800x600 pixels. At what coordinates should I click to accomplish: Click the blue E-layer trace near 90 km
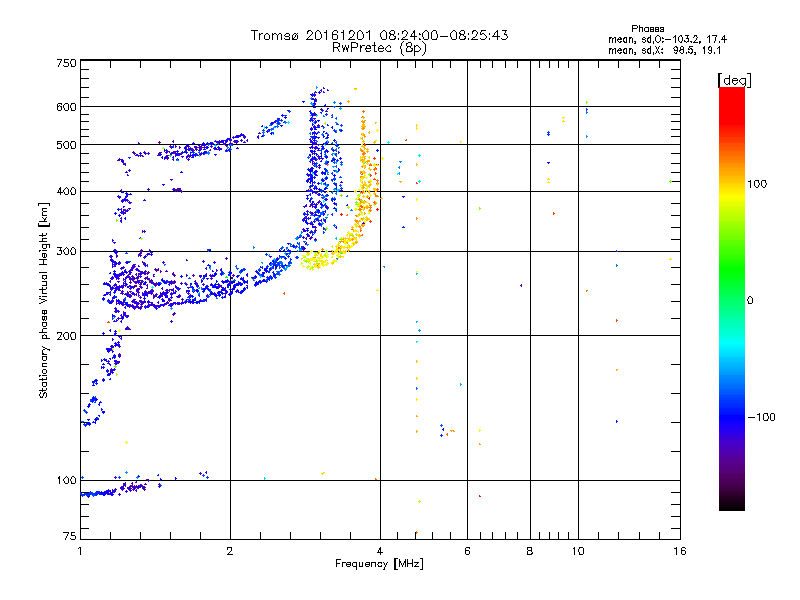115,490
